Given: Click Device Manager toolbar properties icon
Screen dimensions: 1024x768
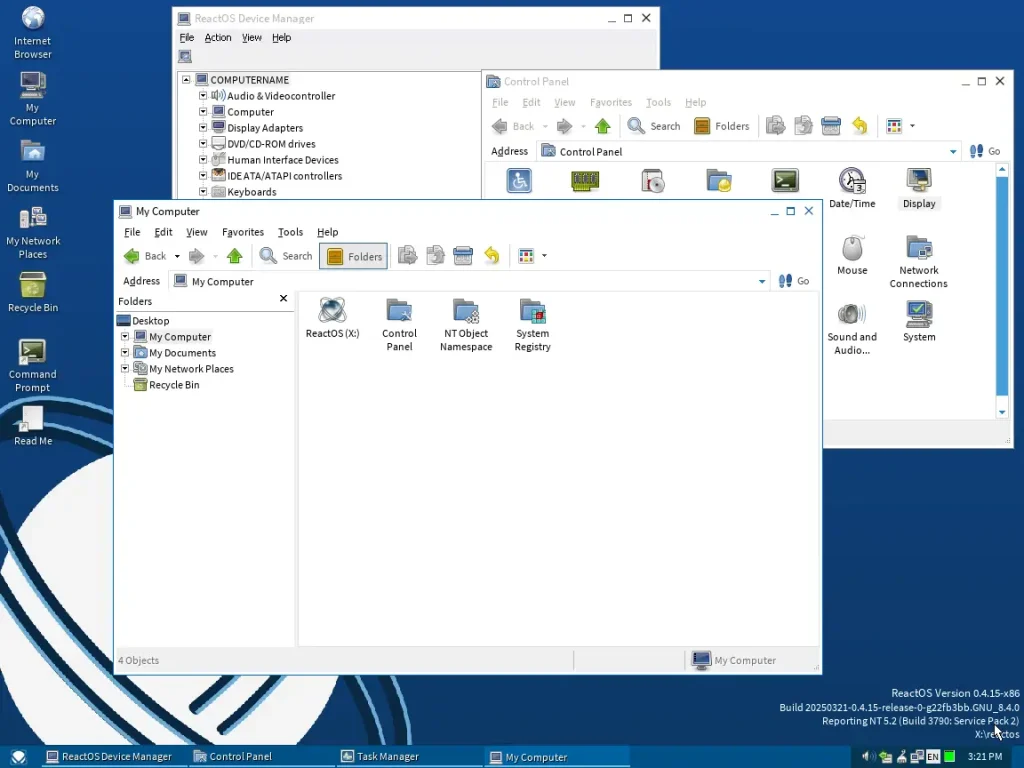Looking at the screenshot, I should click(185, 57).
